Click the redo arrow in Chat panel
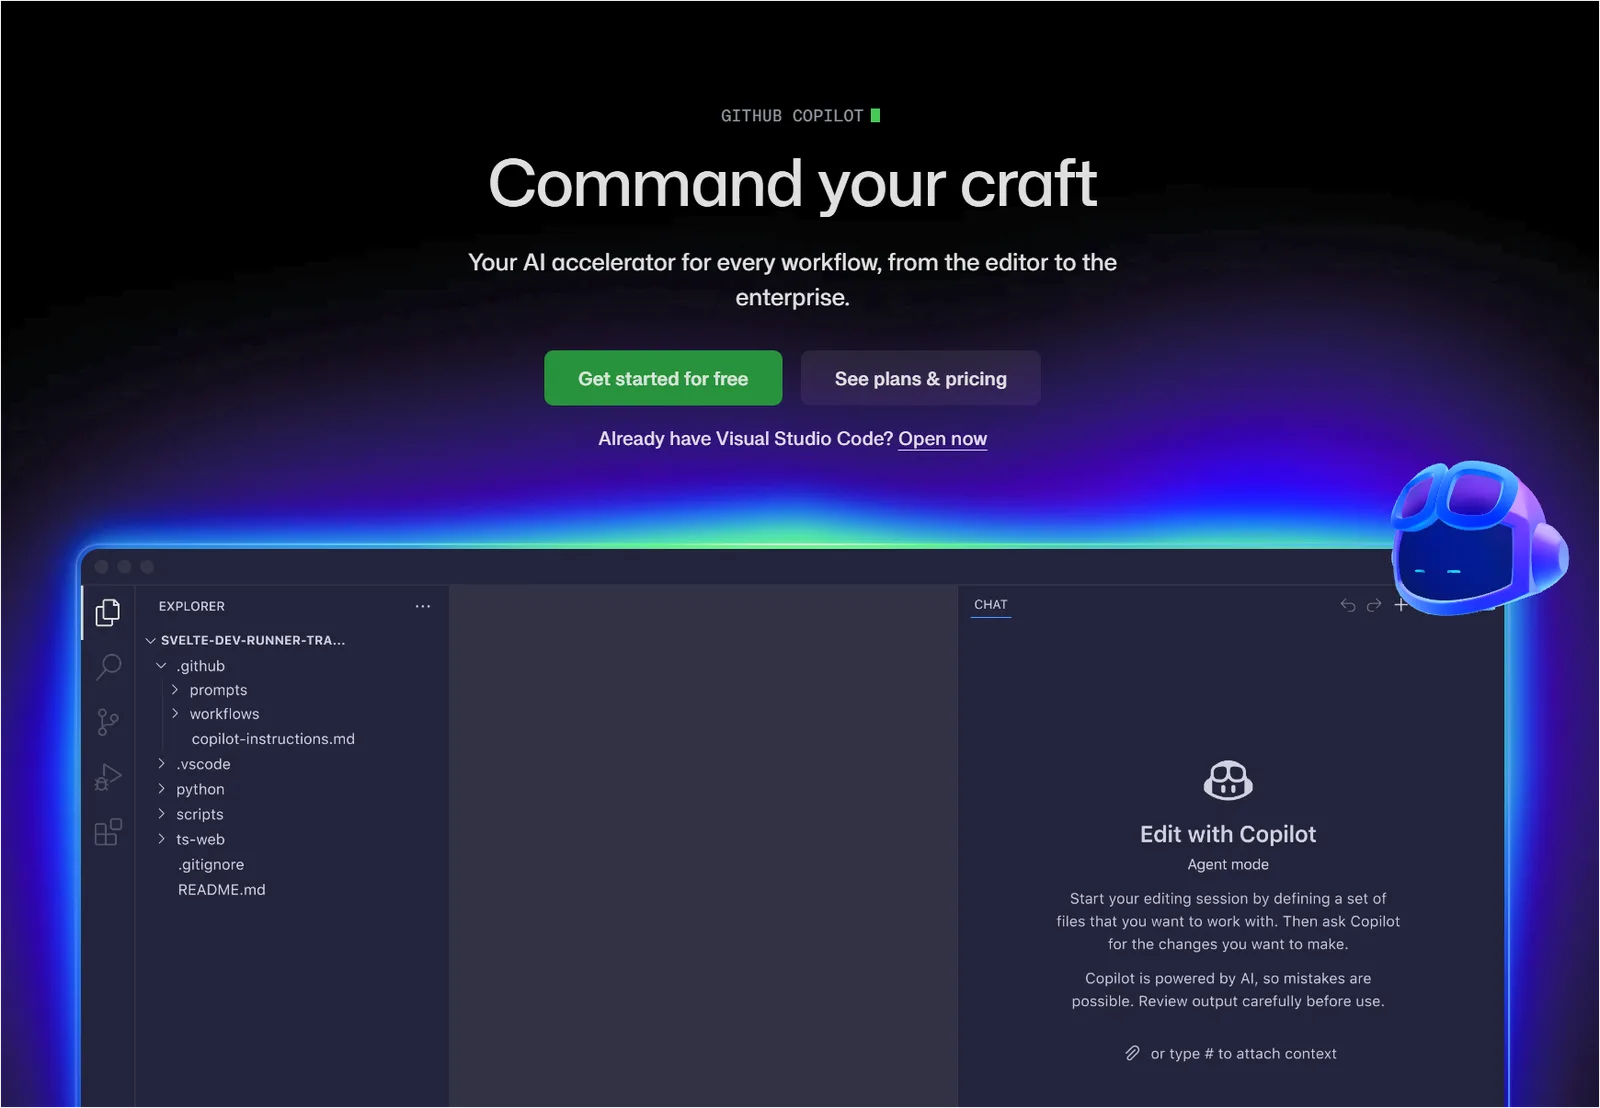Screen dimensions: 1600x1108 click(1374, 605)
